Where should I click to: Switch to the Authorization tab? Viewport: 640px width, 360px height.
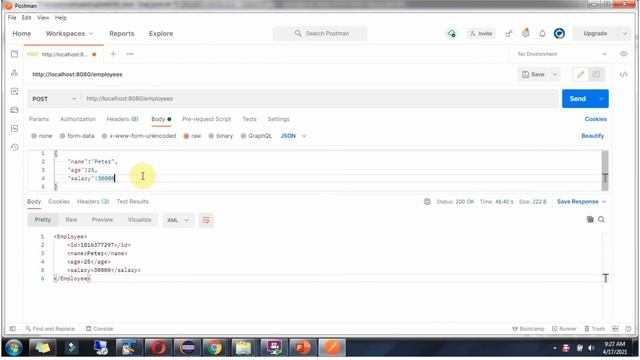click(x=78, y=119)
